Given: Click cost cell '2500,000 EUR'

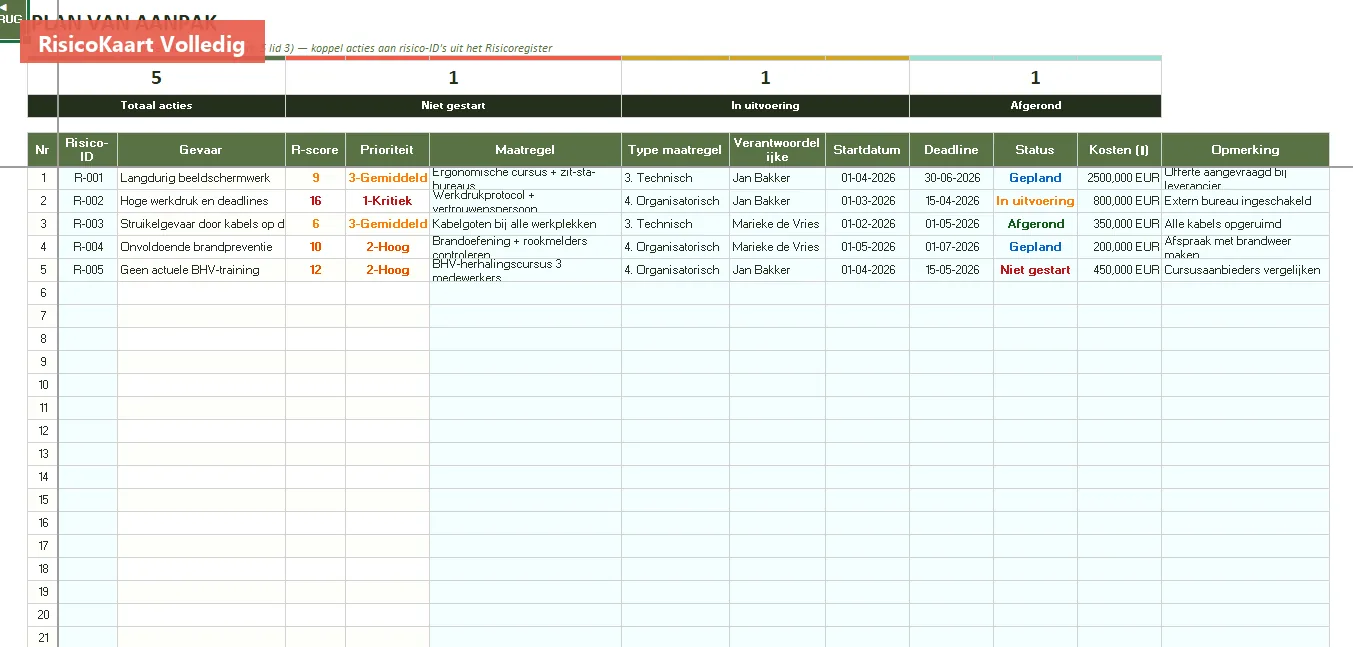Looking at the screenshot, I should 1119,178.
